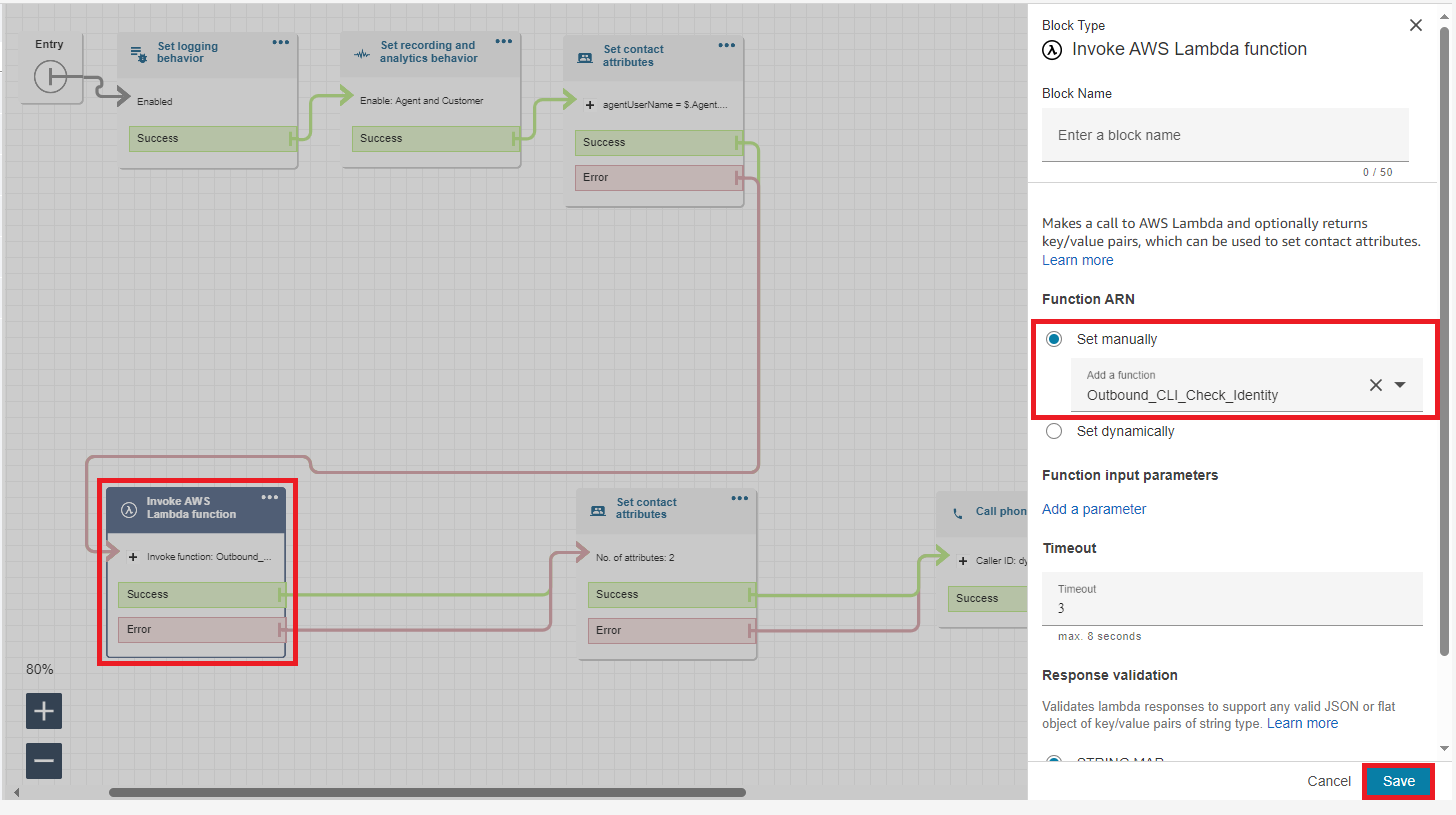Expand Caller ID details plus icon

pos(962,561)
